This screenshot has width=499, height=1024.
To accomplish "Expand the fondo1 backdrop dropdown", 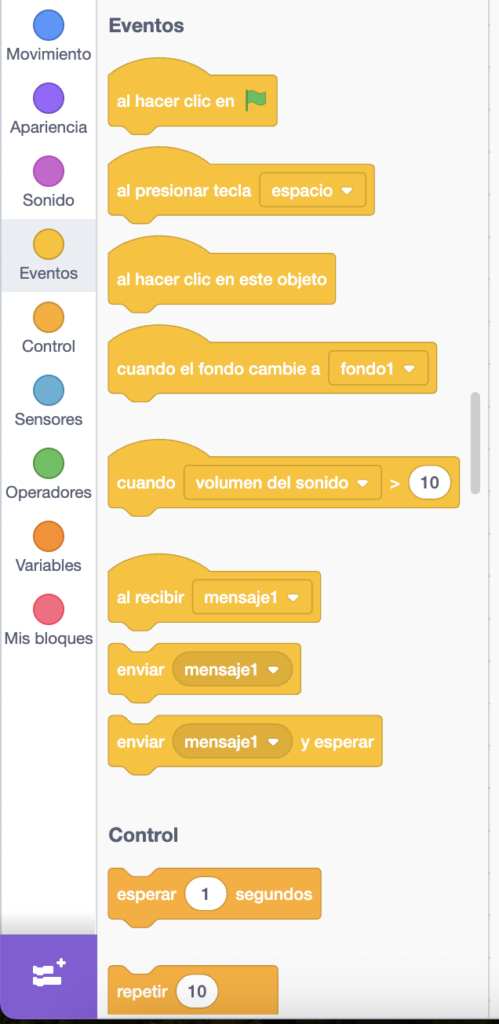I will (x=378, y=369).
